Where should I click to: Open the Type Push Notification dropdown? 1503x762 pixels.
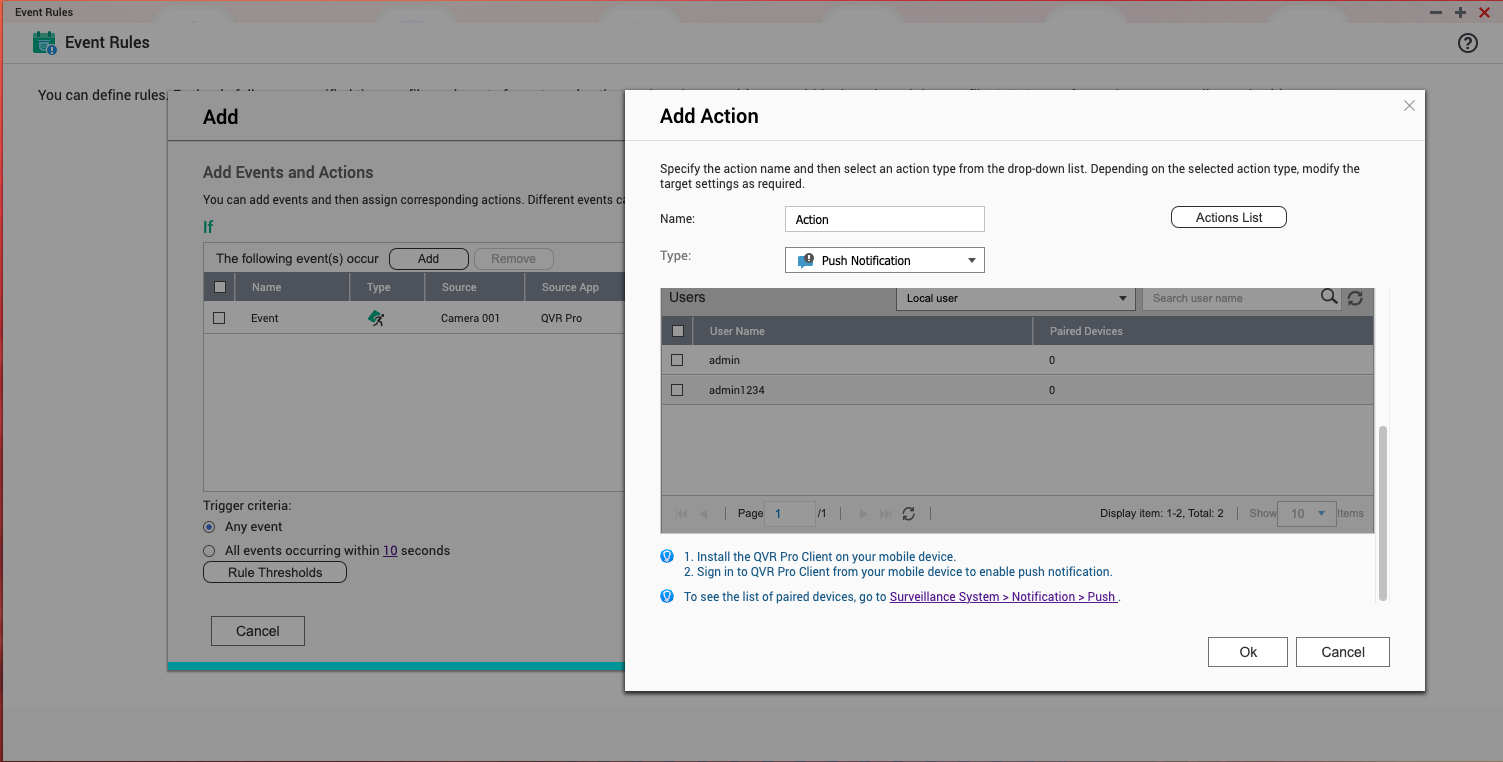(x=885, y=260)
